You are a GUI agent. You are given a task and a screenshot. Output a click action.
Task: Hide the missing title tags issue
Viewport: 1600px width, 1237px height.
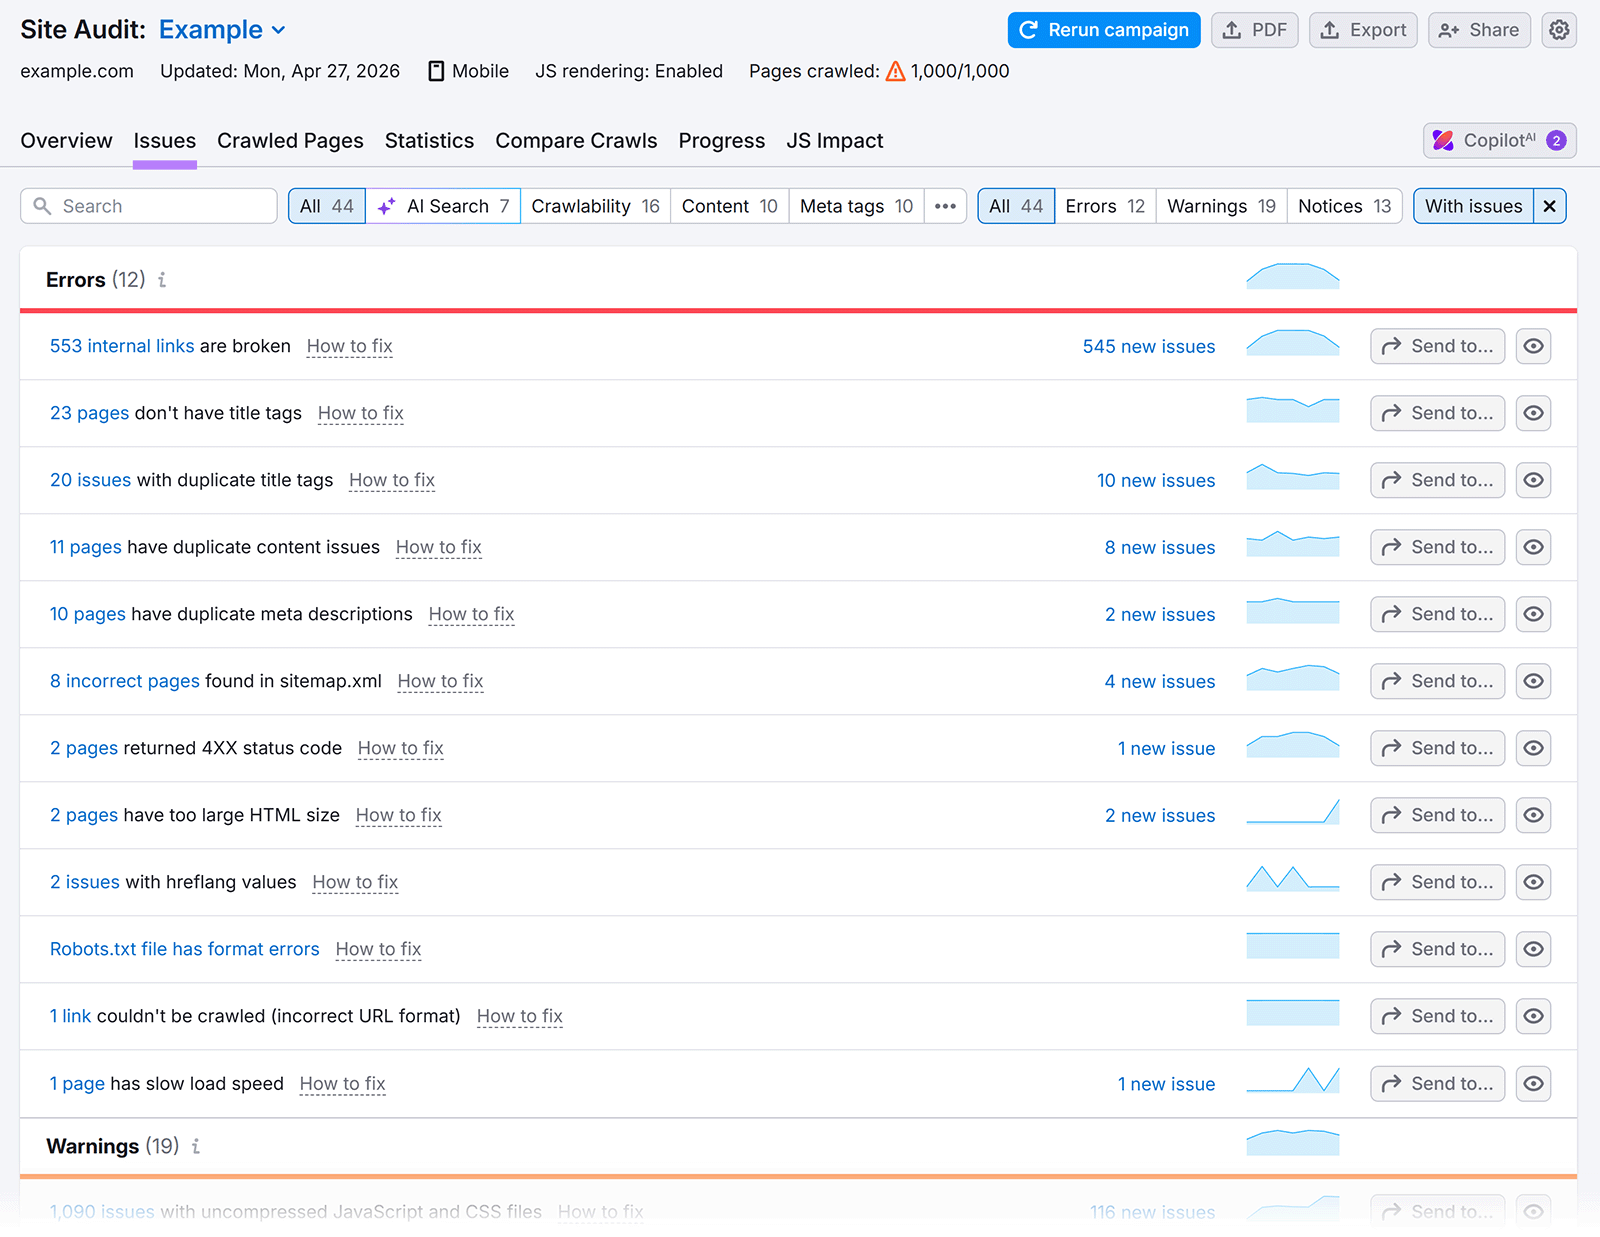[x=1534, y=413]
